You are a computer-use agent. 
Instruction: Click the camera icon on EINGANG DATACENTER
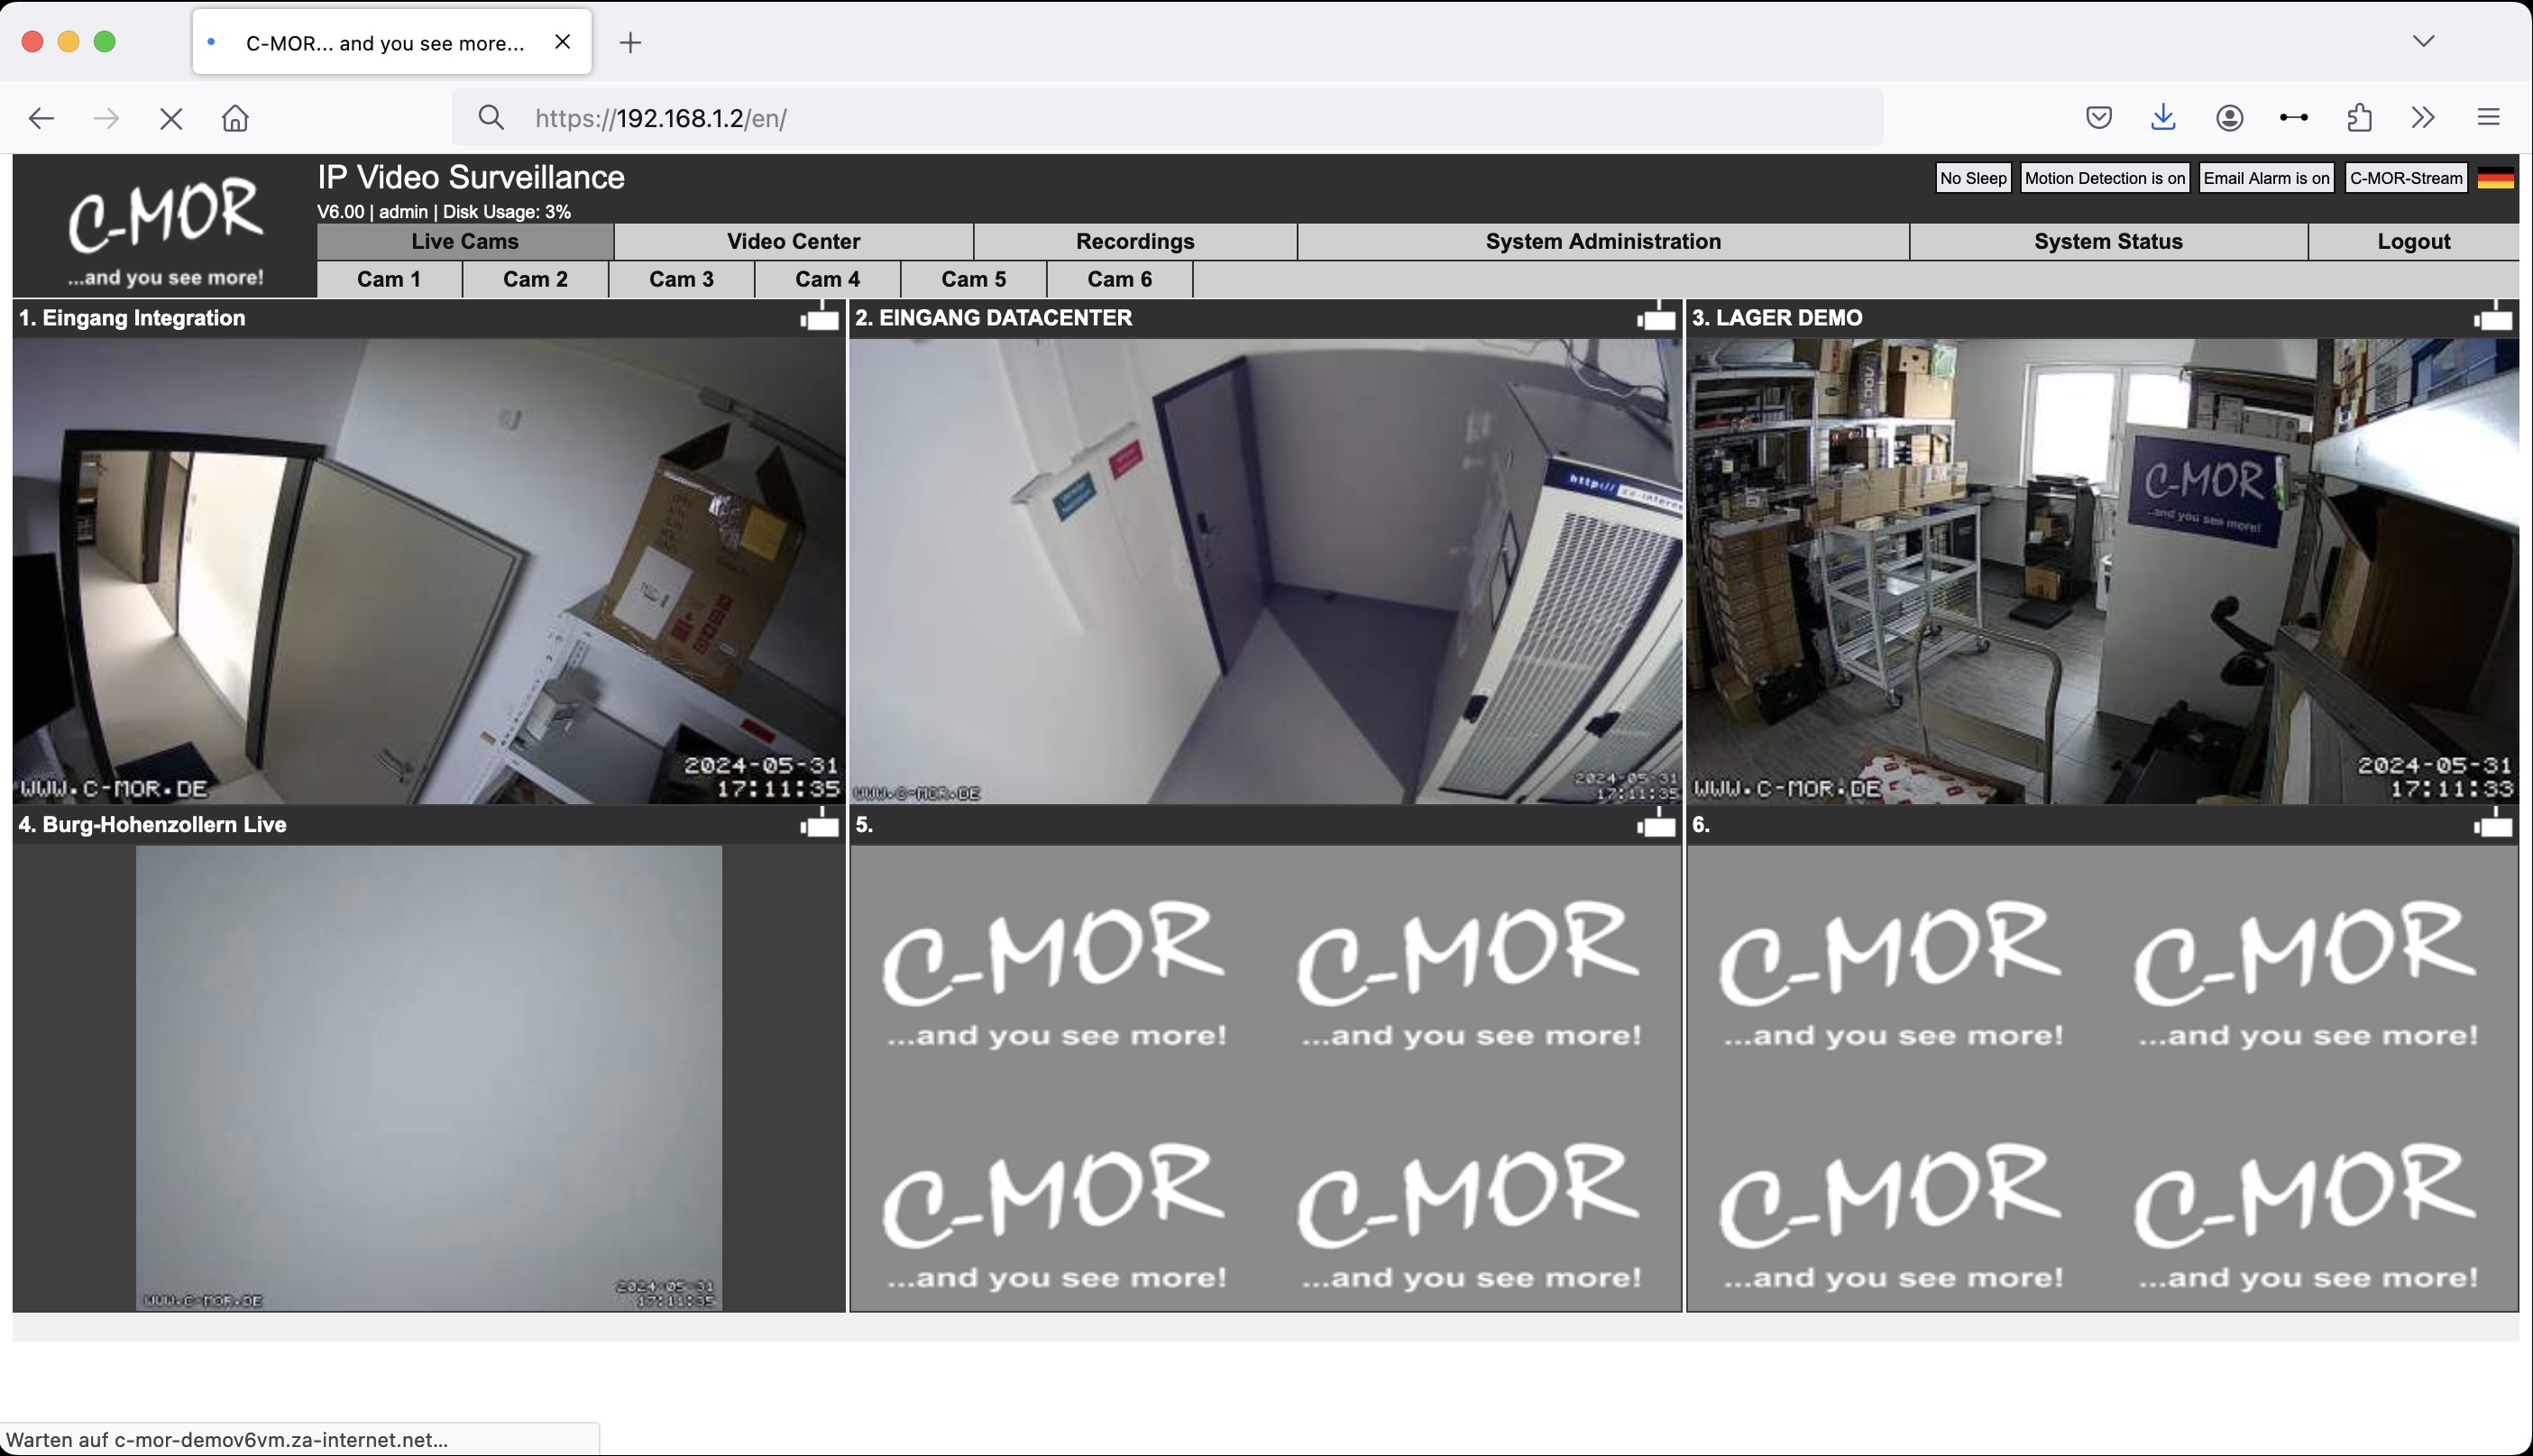[x=1656, y=318]
